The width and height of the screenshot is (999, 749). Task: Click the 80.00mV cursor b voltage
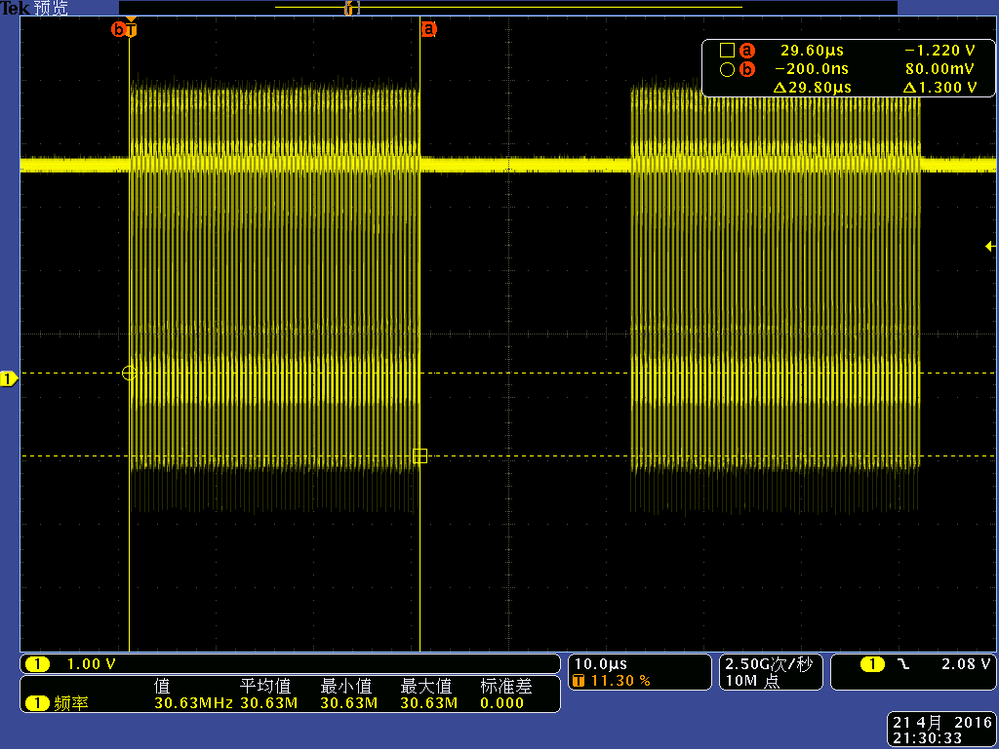tap(940, 69)
